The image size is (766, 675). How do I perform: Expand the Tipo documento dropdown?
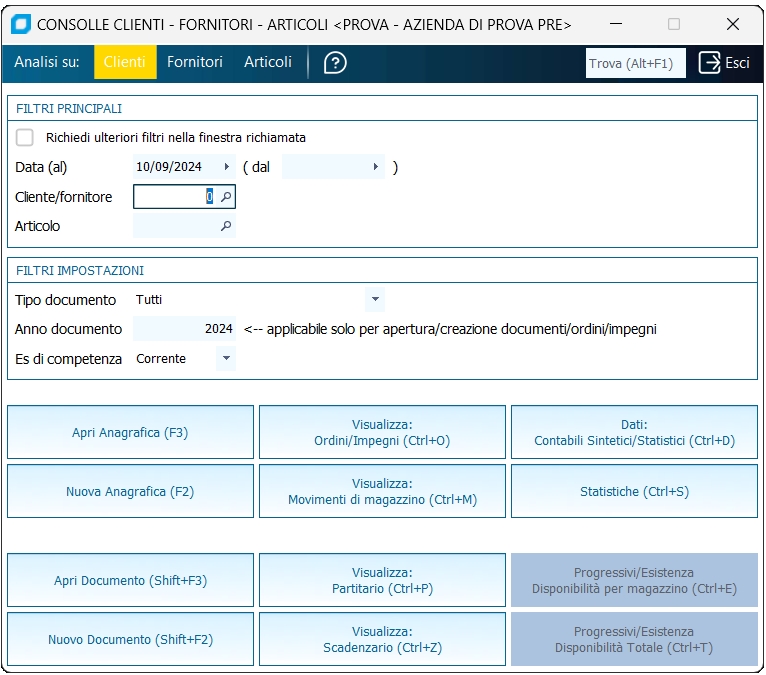374,299
